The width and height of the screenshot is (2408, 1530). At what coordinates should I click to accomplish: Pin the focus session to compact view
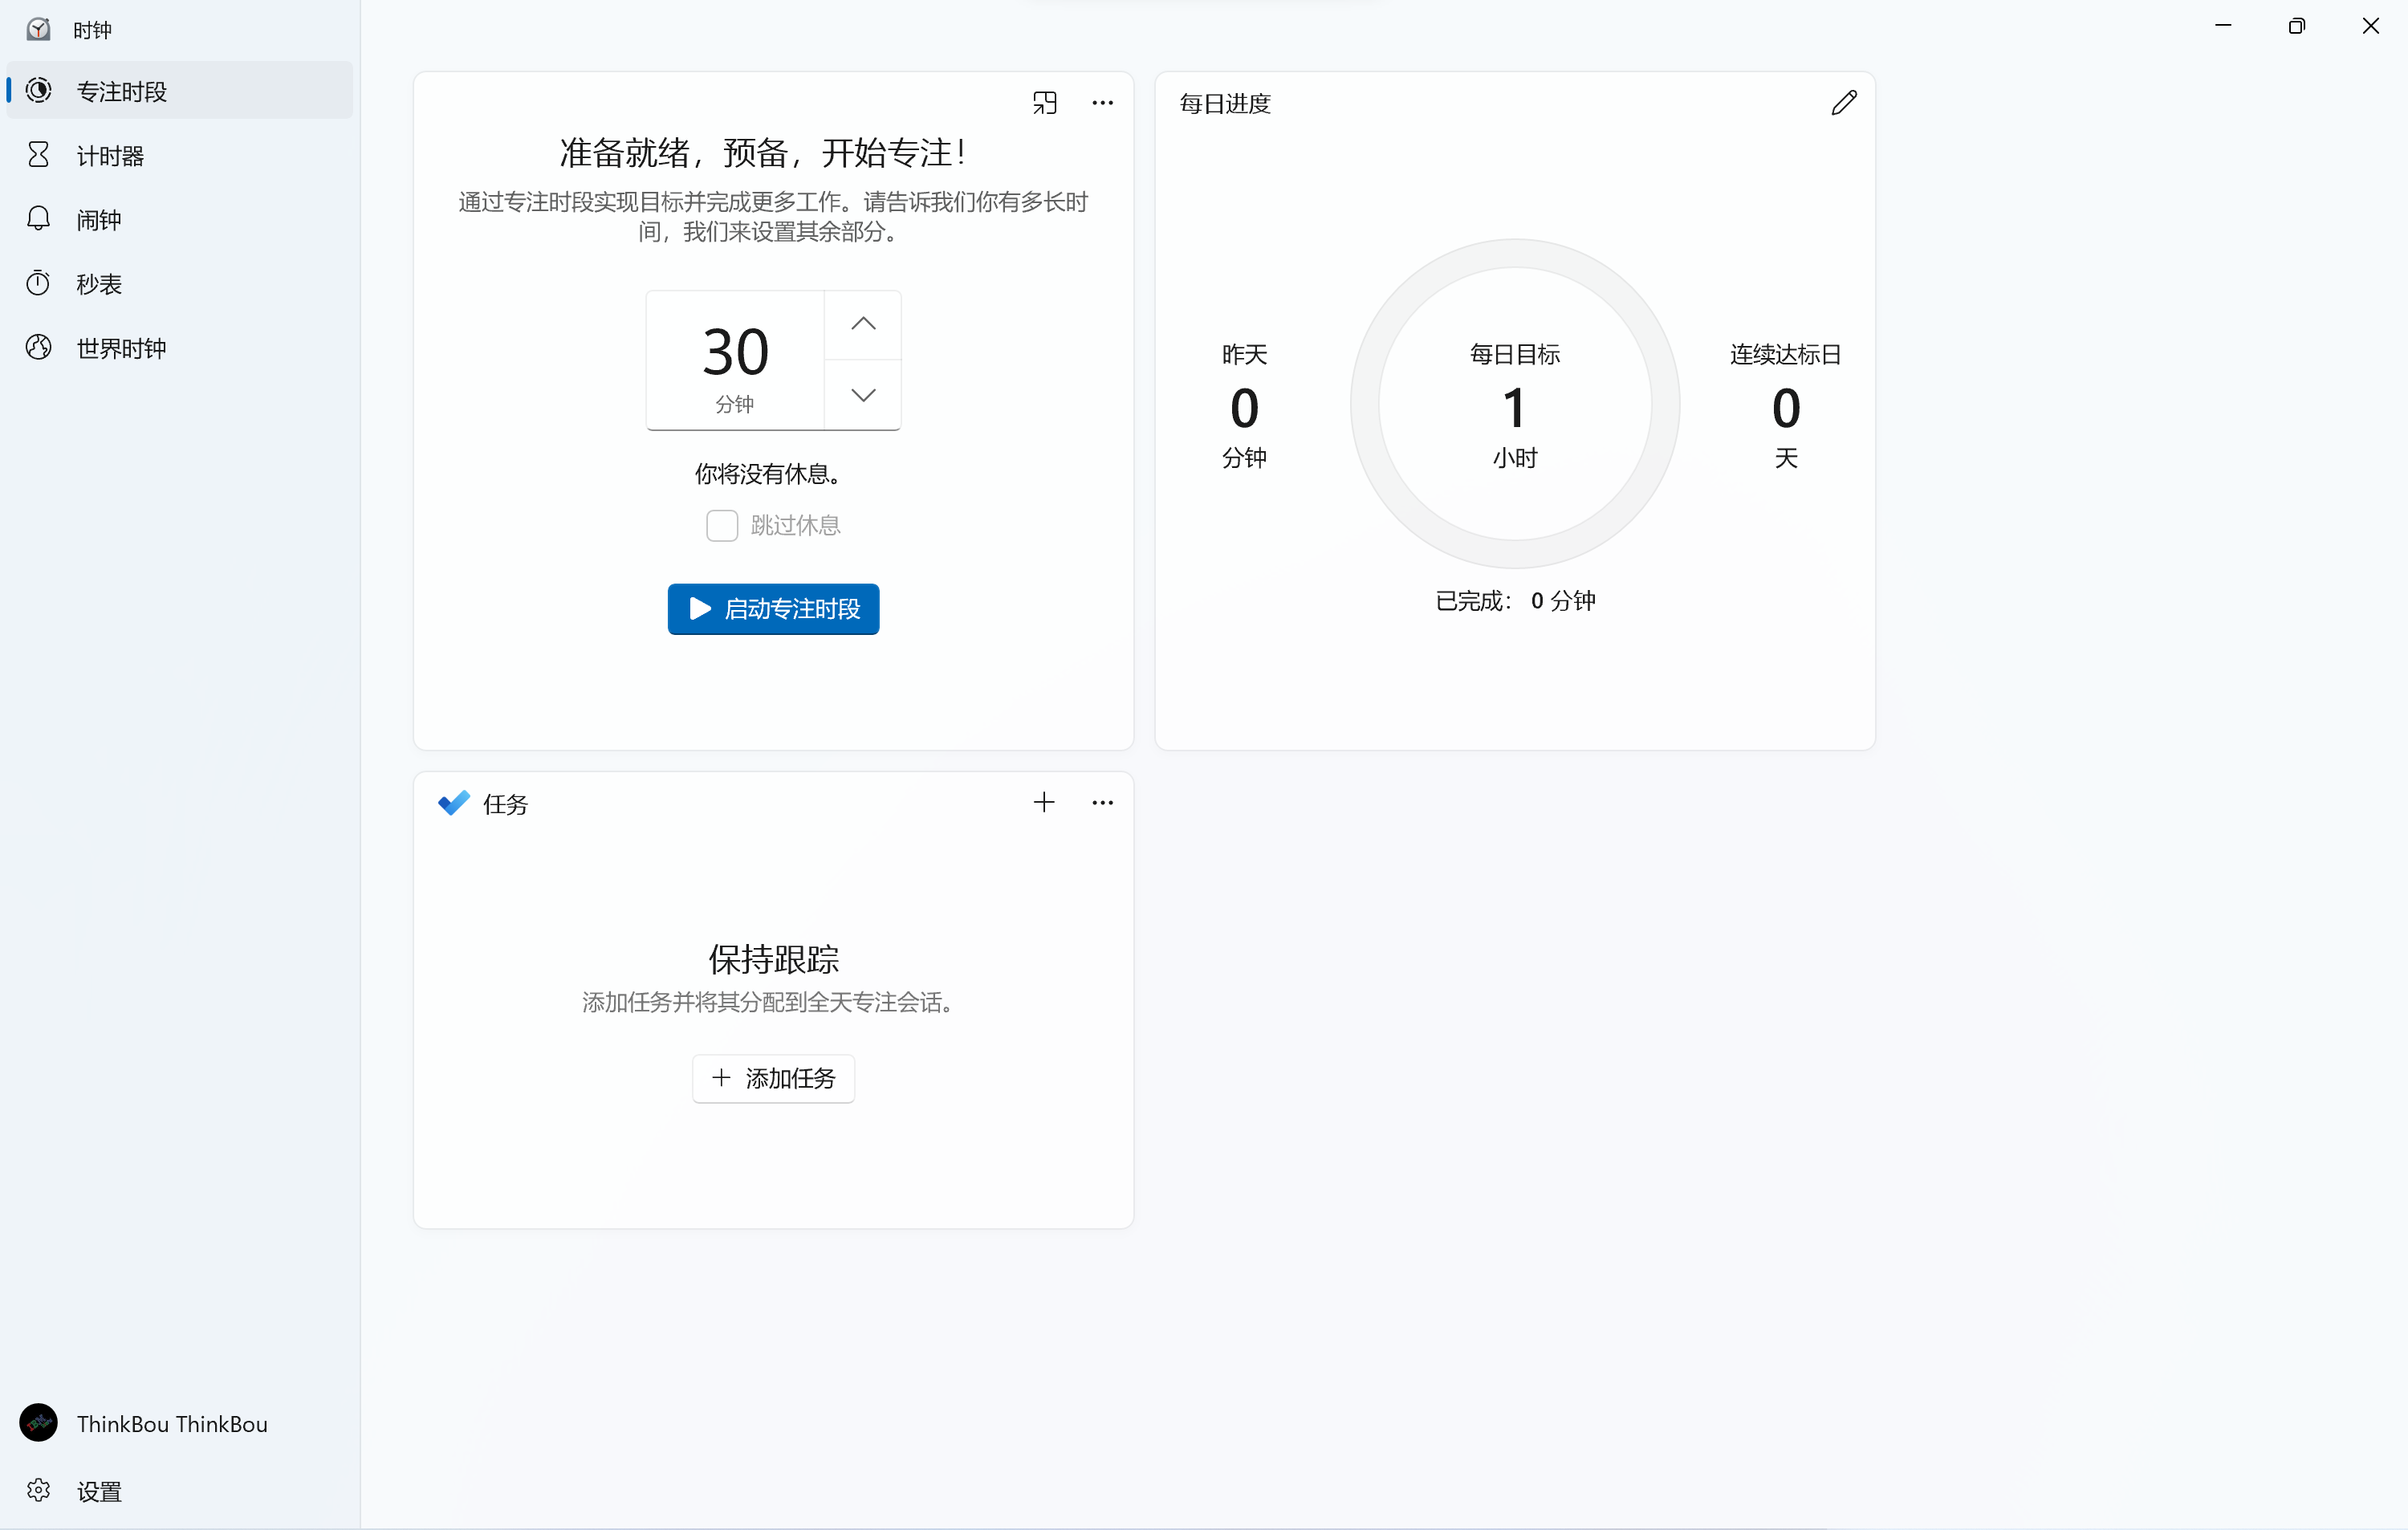click(x=1045, y=102)
